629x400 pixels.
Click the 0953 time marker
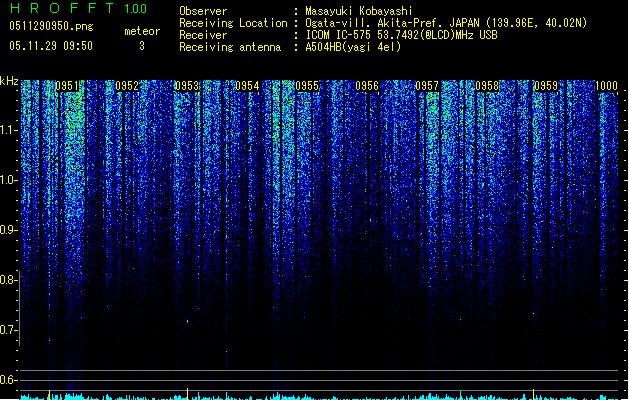pyautogui.click(x=187, y=86)
